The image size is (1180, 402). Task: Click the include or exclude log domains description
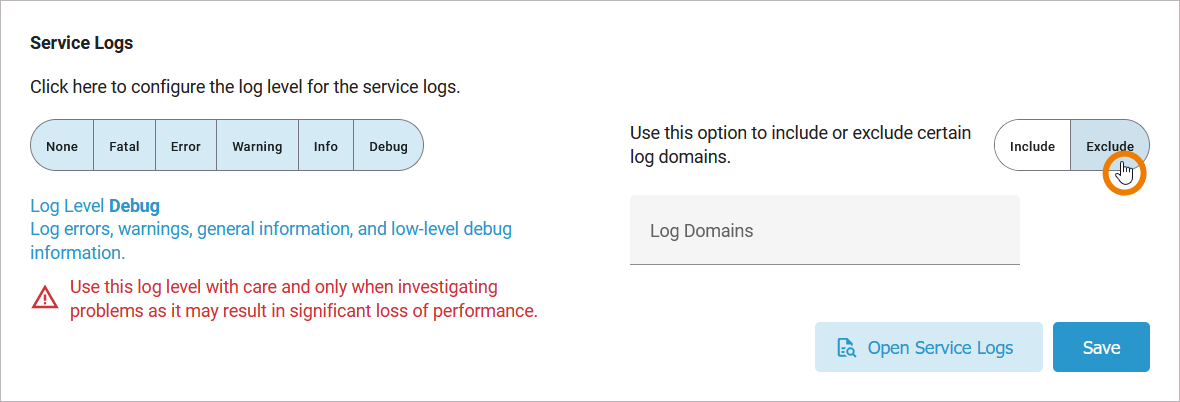click(x=800, y=145)
